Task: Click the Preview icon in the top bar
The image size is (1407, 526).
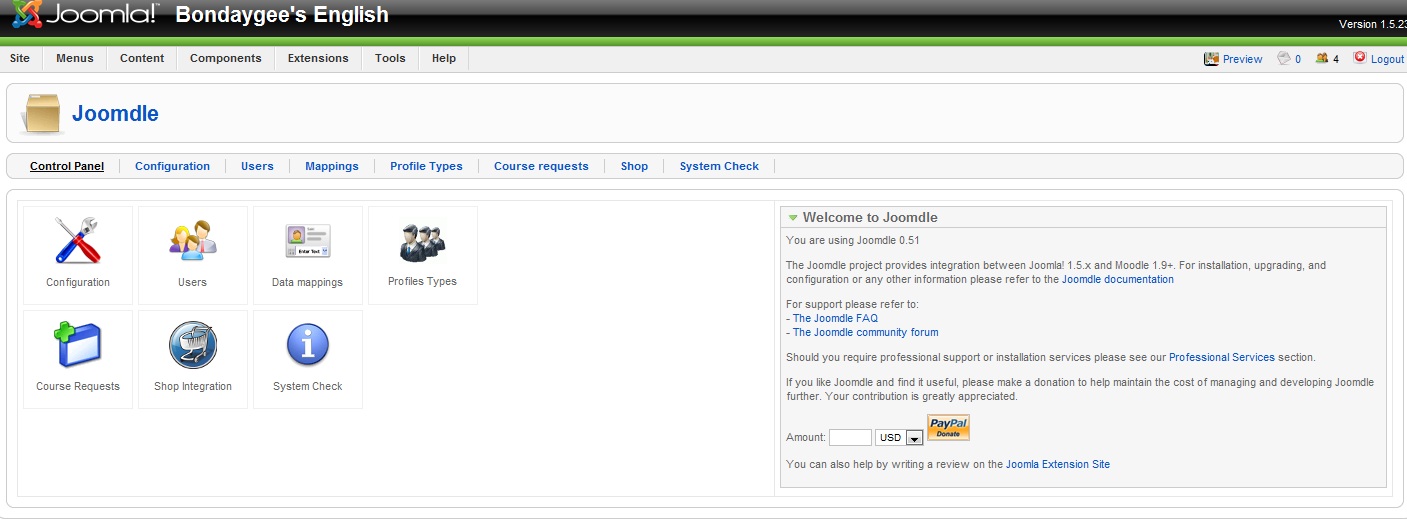Action: 1211,59
